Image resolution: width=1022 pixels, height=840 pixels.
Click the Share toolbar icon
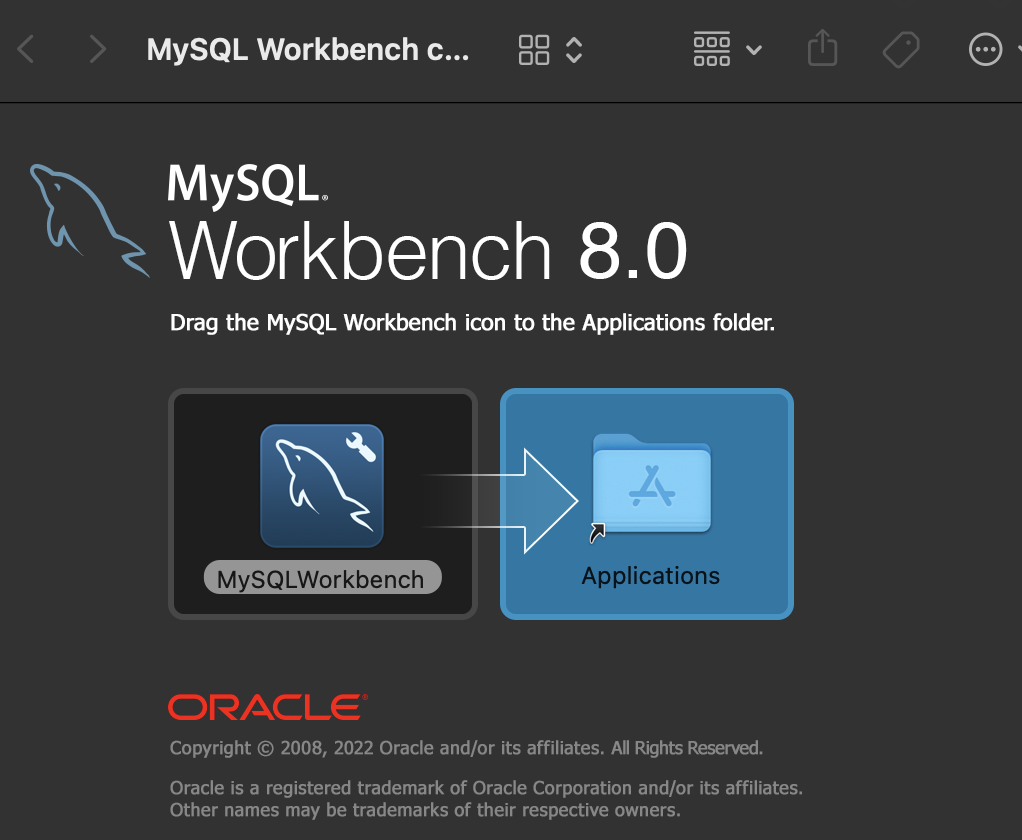point(823,48)
